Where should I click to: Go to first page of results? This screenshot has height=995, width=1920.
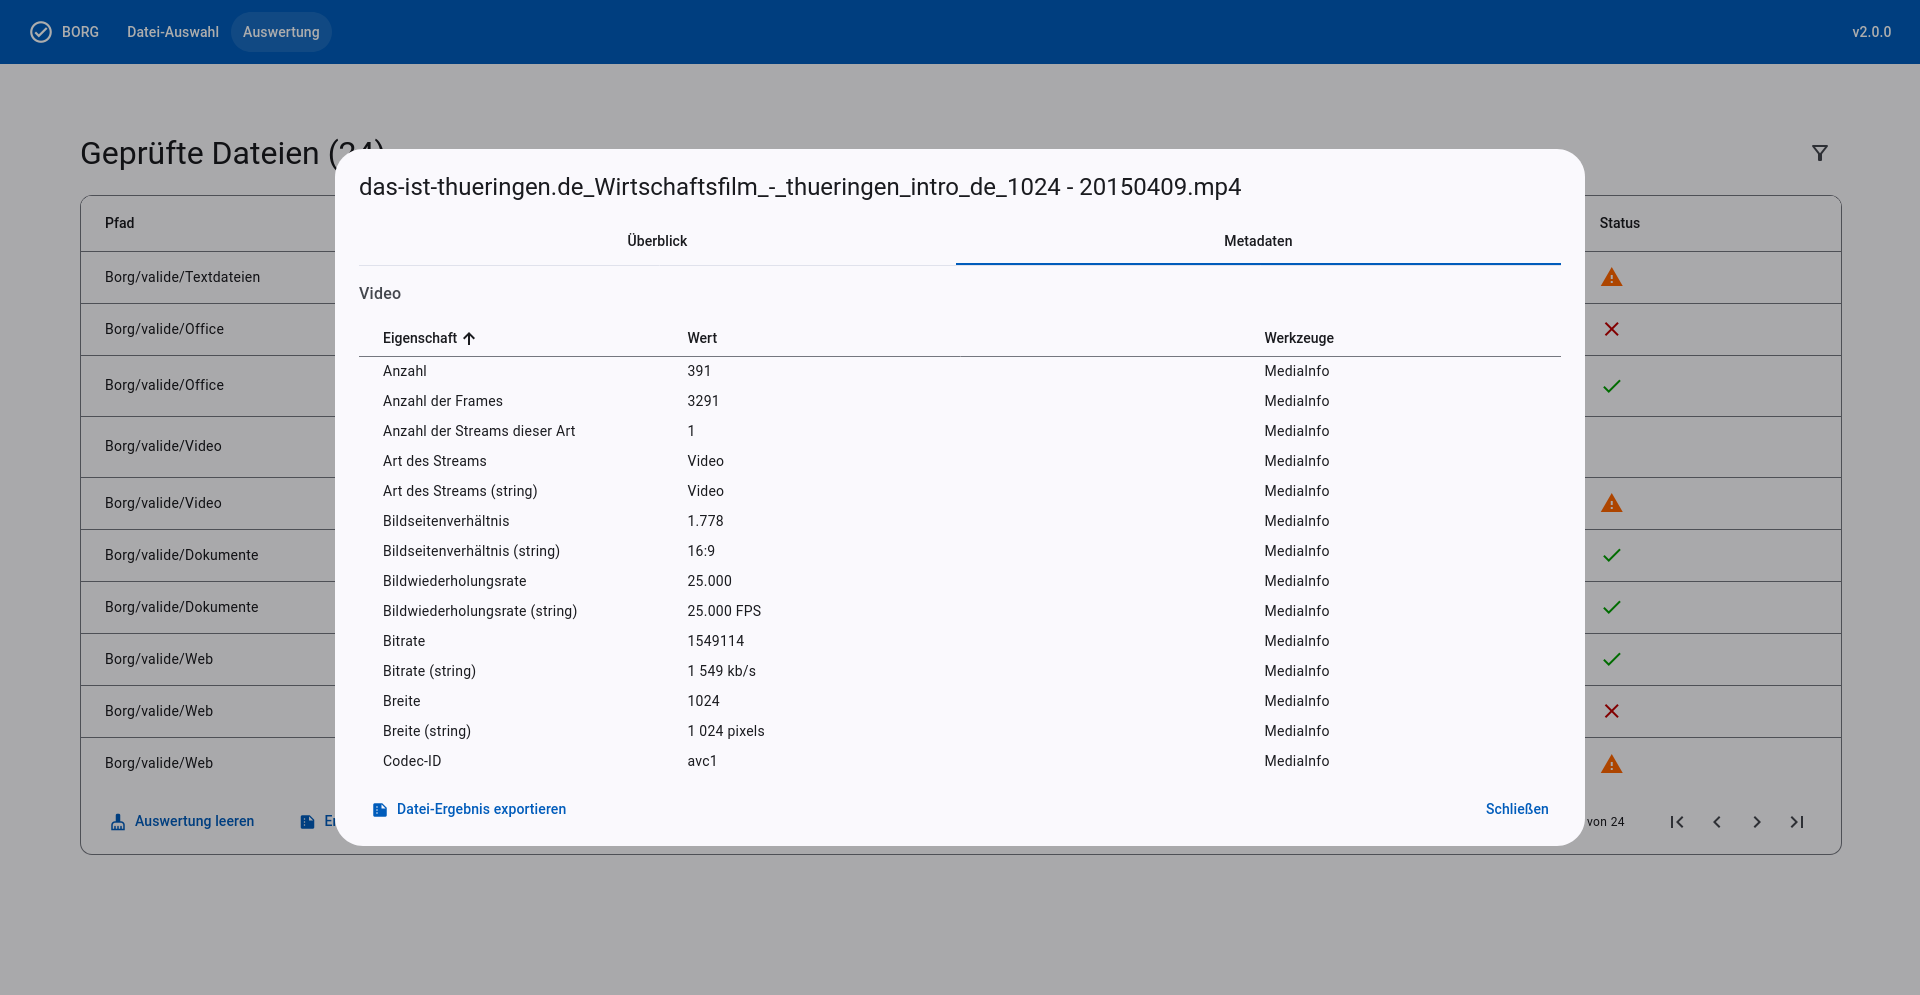tap(1677, 822)
